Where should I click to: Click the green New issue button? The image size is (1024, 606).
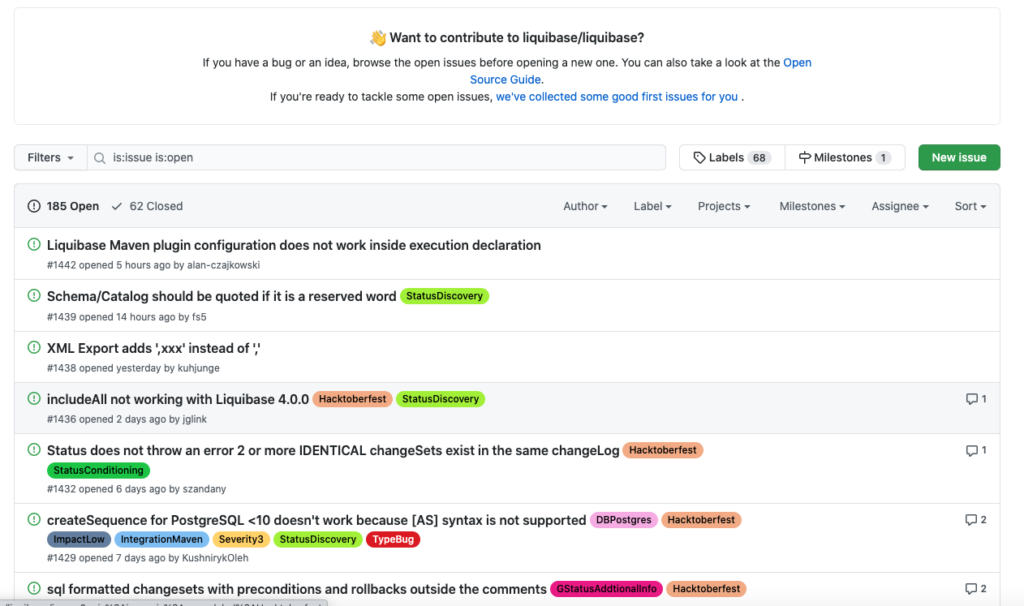coord(959,157)
